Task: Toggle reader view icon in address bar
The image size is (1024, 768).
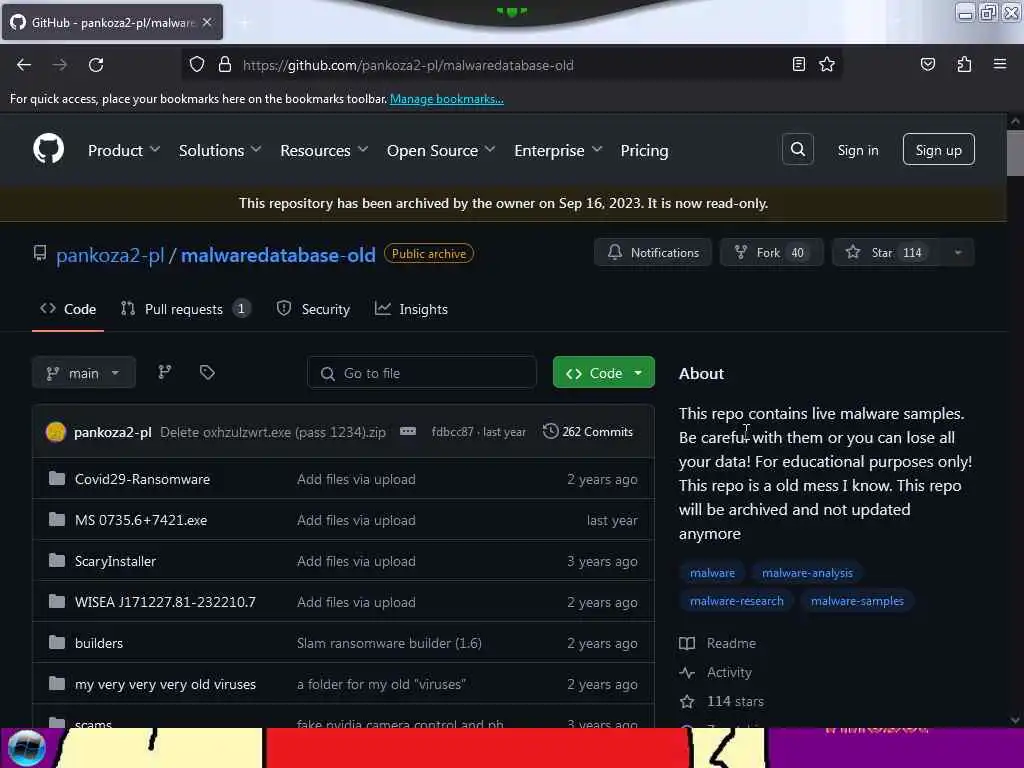Action: (799, 64)
